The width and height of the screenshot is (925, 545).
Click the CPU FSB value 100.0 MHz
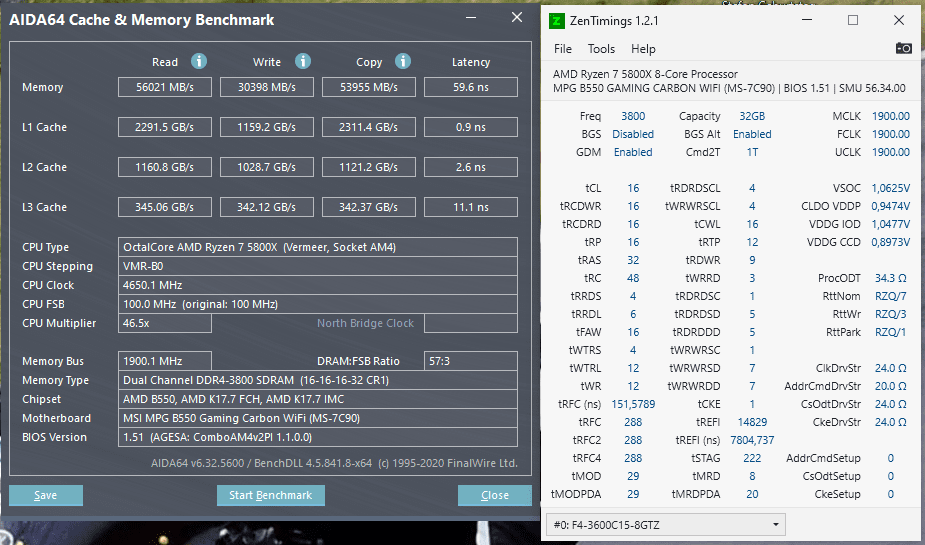pyautogui.click(x=318, y=304)
